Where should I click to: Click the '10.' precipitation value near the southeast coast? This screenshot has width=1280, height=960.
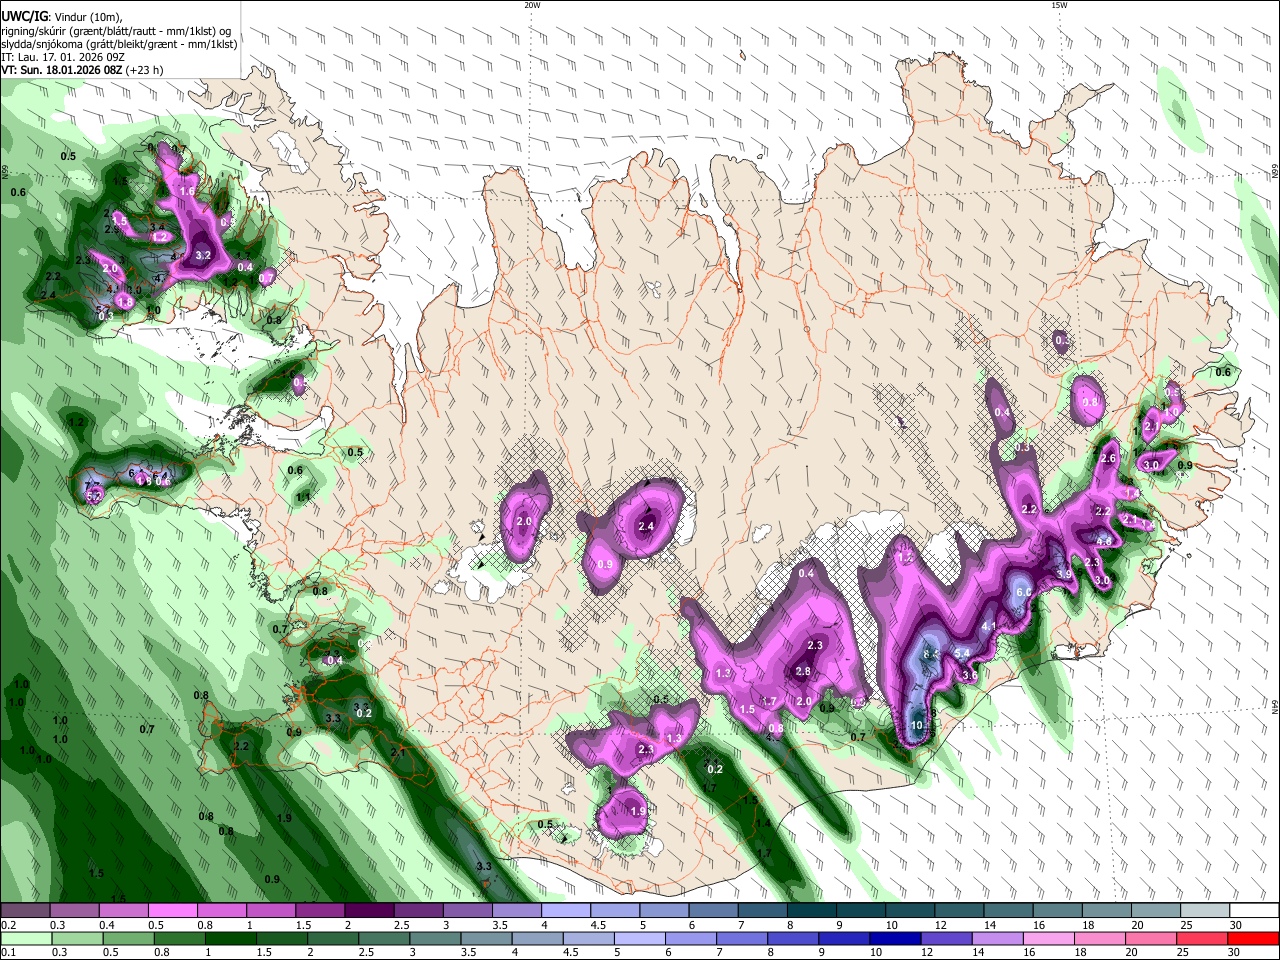(x=919, y=725)
